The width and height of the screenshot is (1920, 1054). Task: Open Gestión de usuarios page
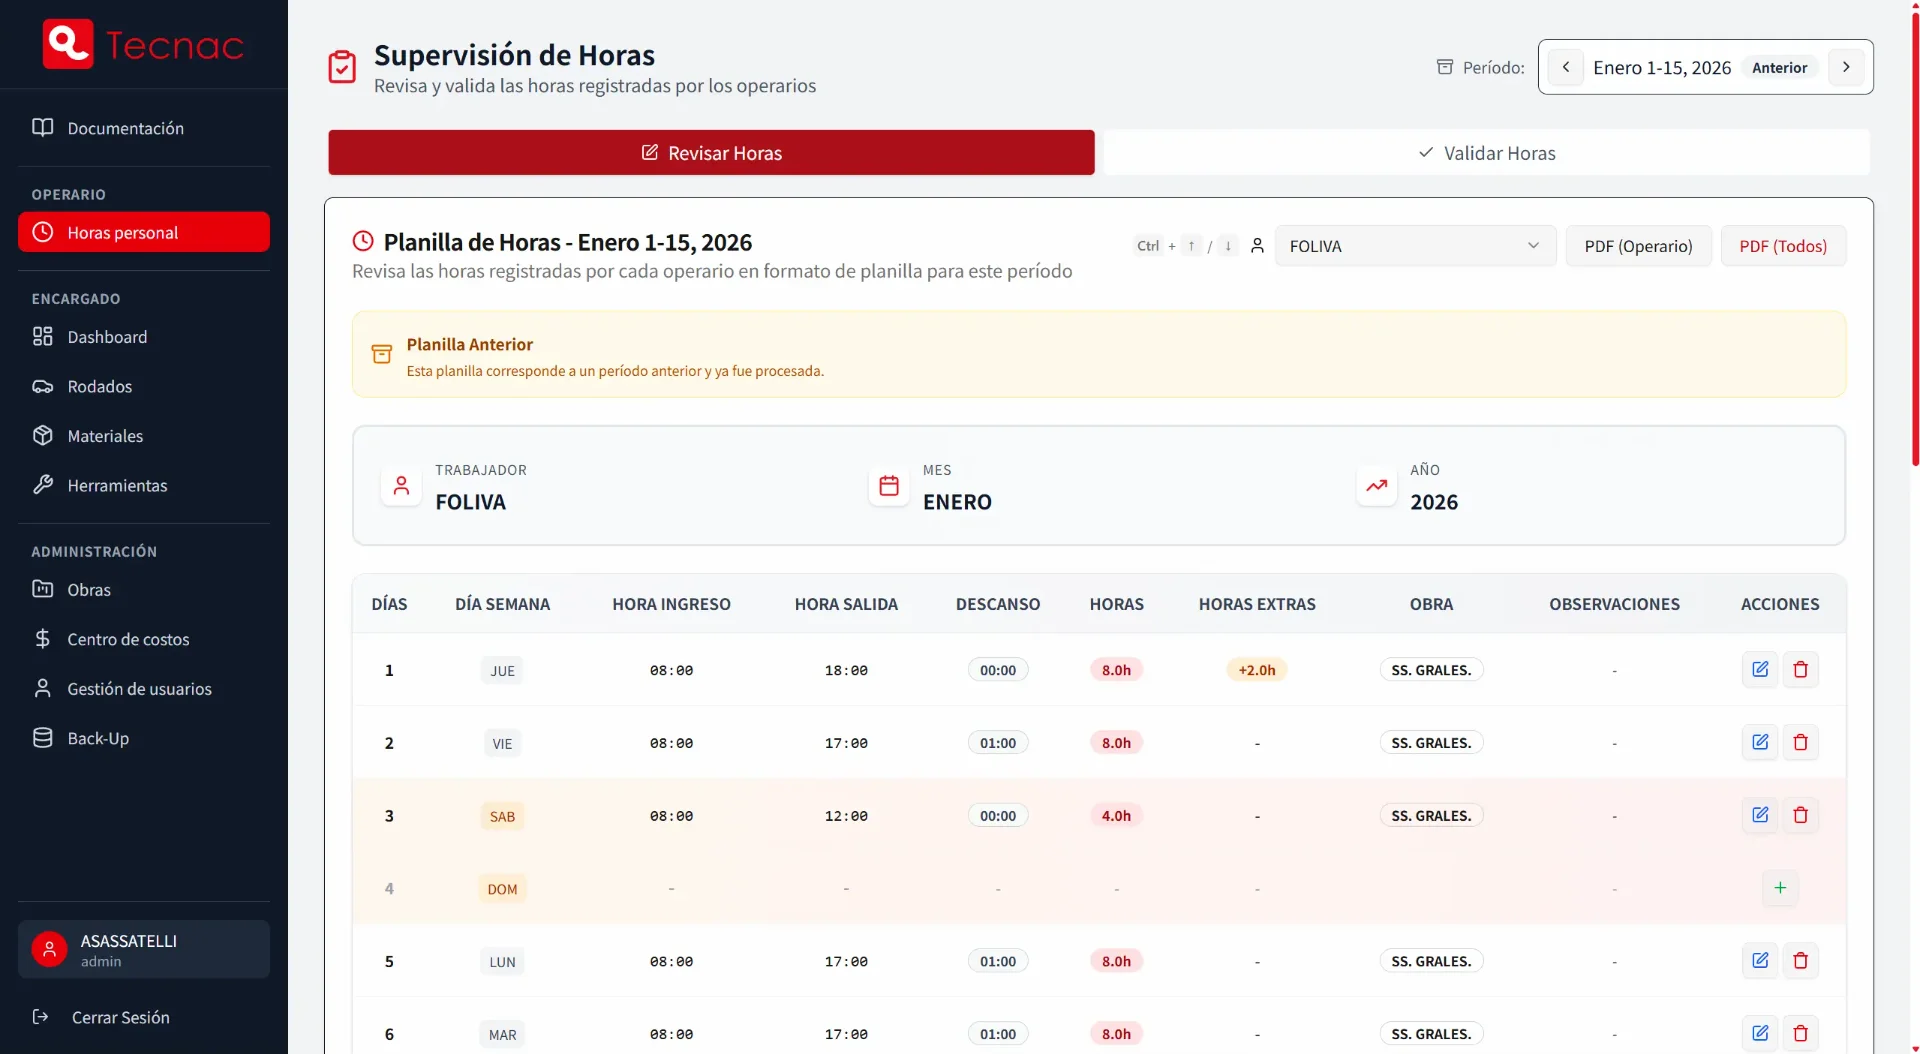click(x=139, y=689)
